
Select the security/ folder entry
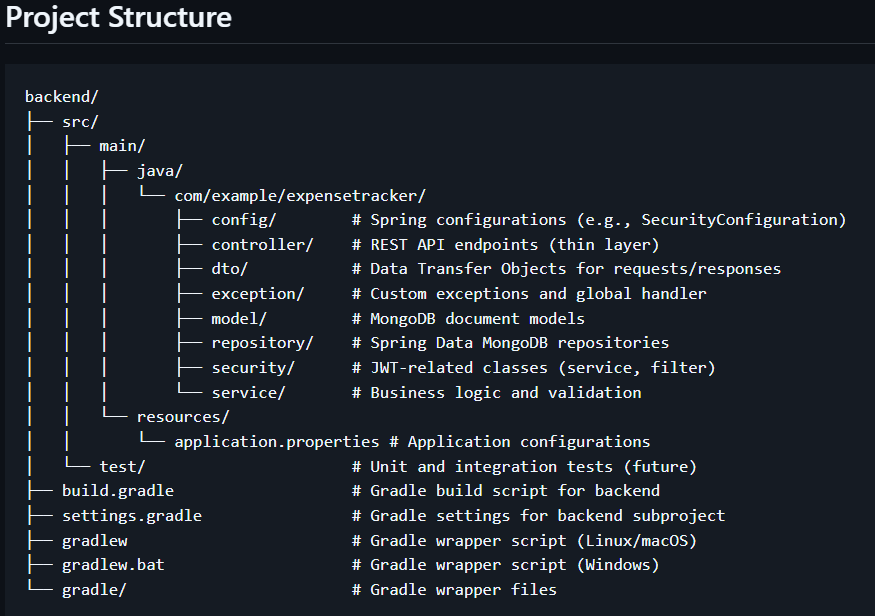(x=253, y=368)
